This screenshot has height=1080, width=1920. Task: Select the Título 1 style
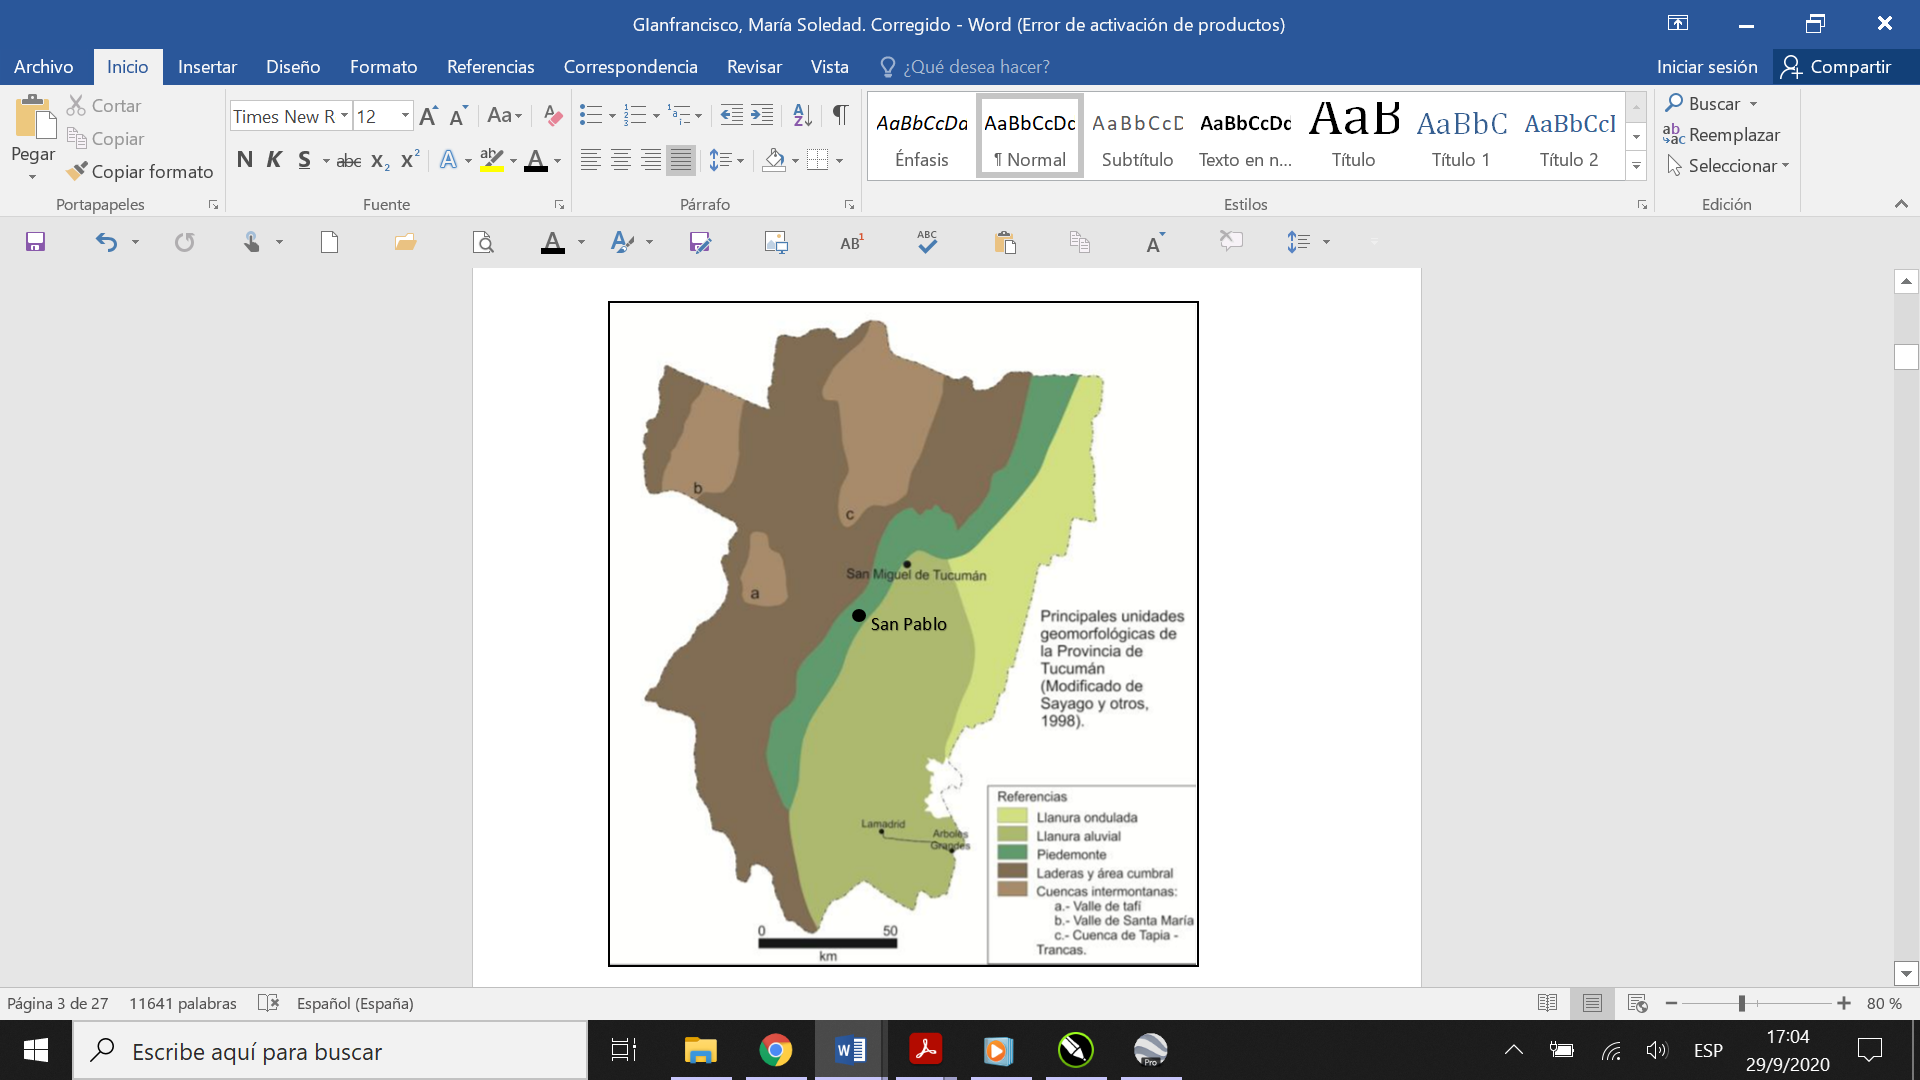pyautogui.click(x=1459, y=135)
